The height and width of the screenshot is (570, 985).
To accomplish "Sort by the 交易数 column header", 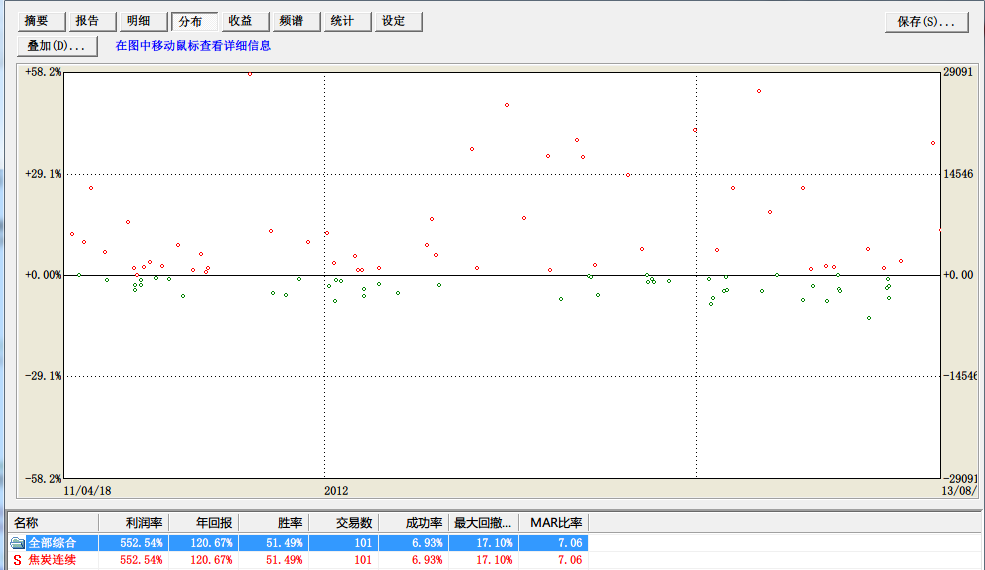I will coord(344,523).
